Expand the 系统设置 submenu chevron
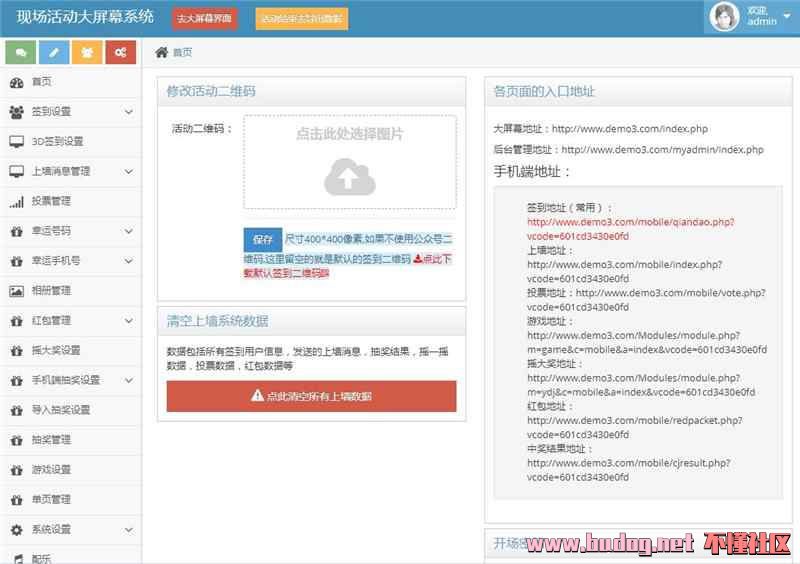The image size is (800, 564). (129, 529)
